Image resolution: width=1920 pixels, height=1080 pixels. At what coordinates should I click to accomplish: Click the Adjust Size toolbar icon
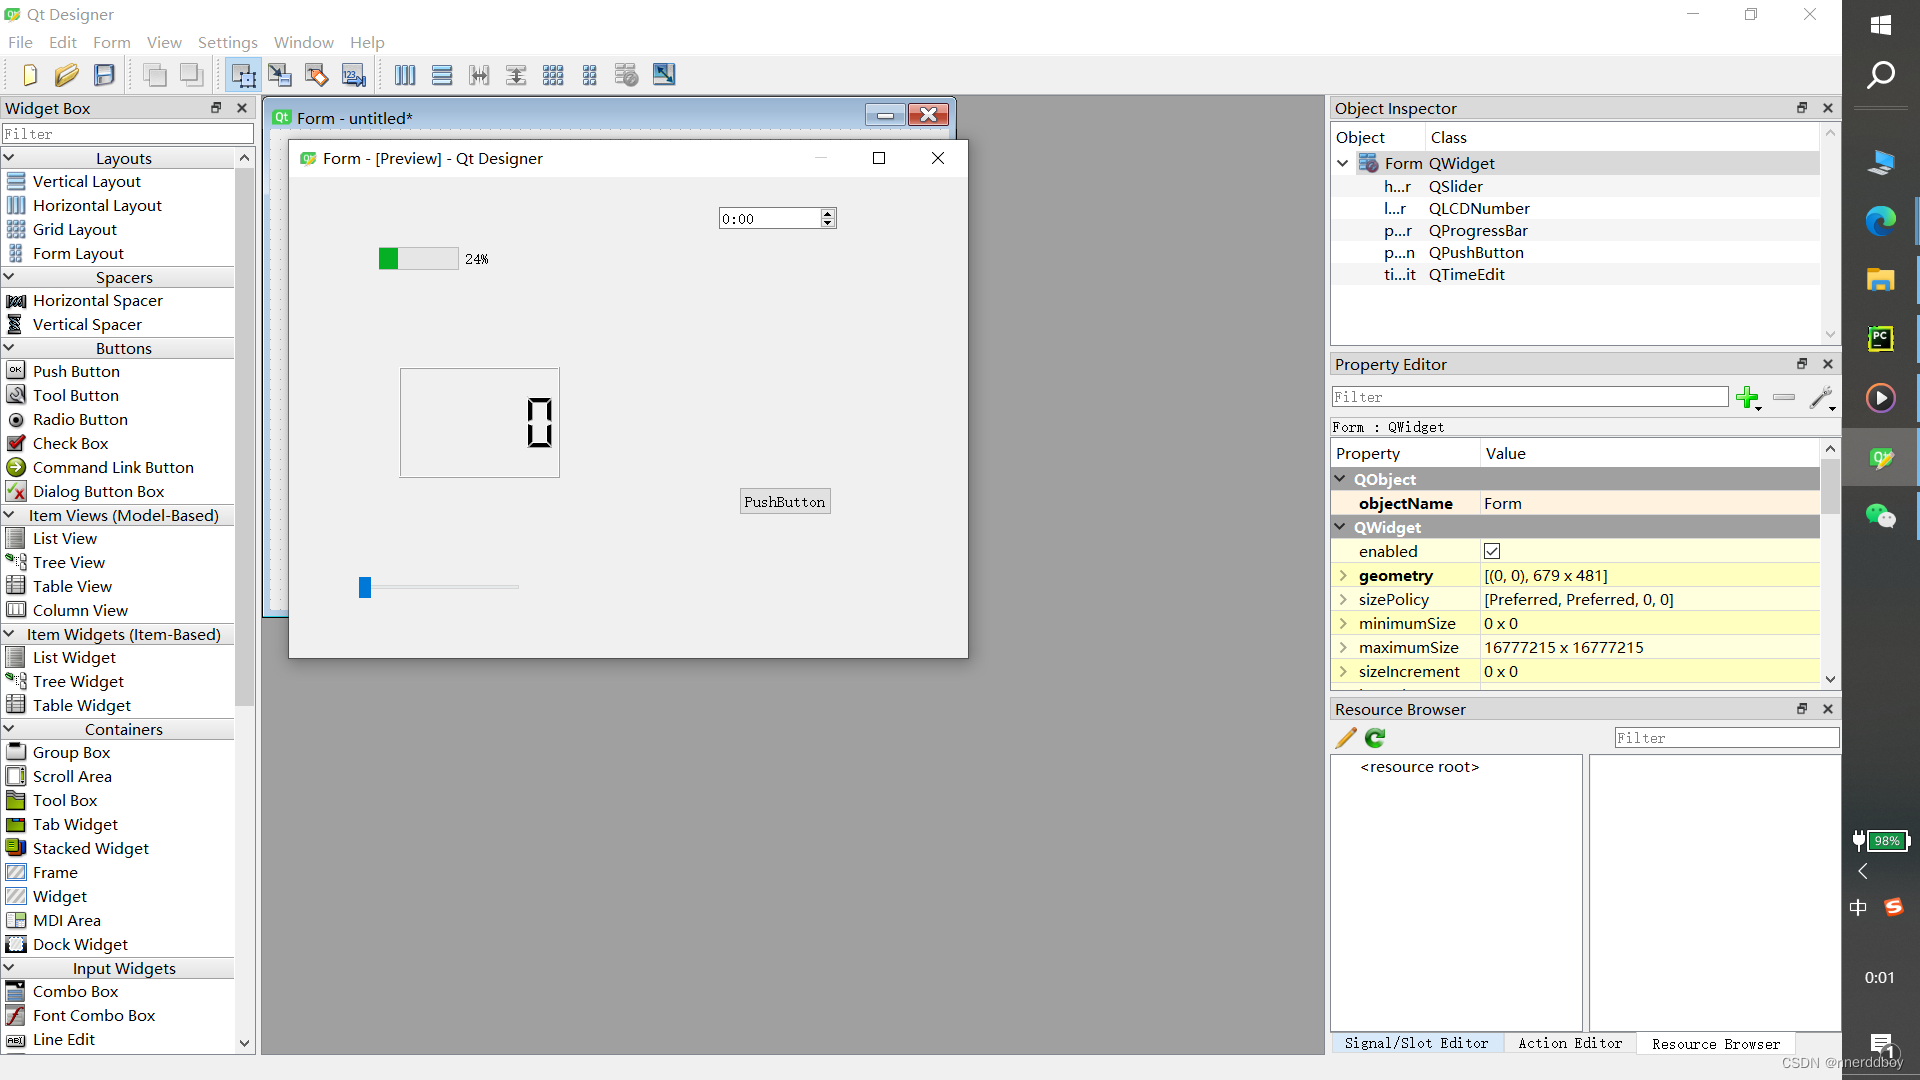pyautogui.click(x=664, y=75)
